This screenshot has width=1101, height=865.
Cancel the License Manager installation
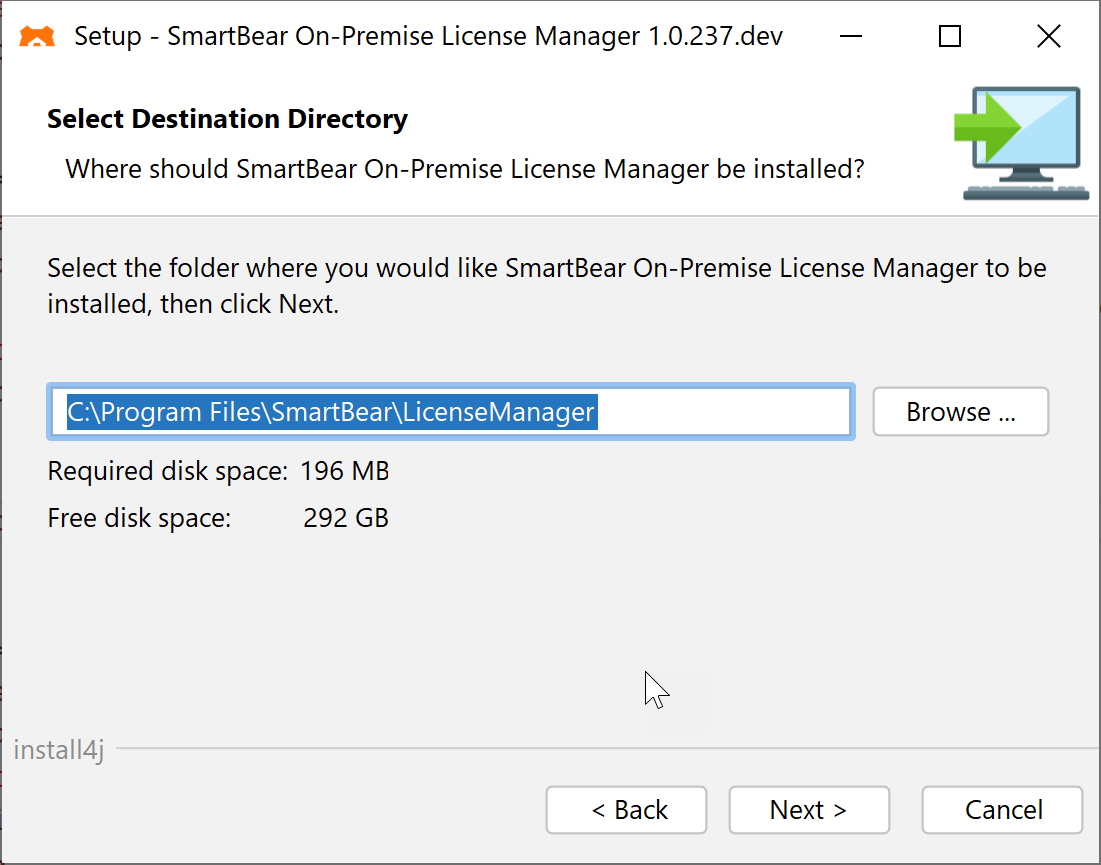[1001, 810]
